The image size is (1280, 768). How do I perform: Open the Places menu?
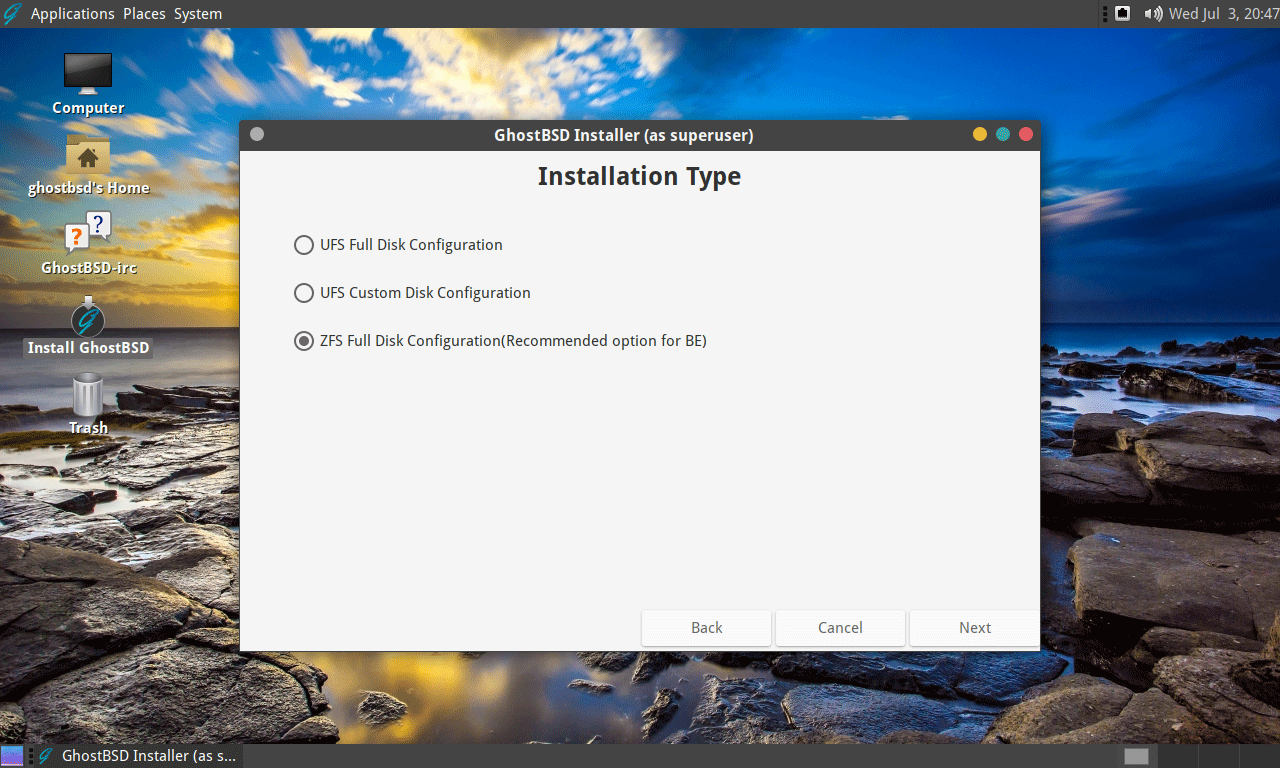tap(144, 14)
